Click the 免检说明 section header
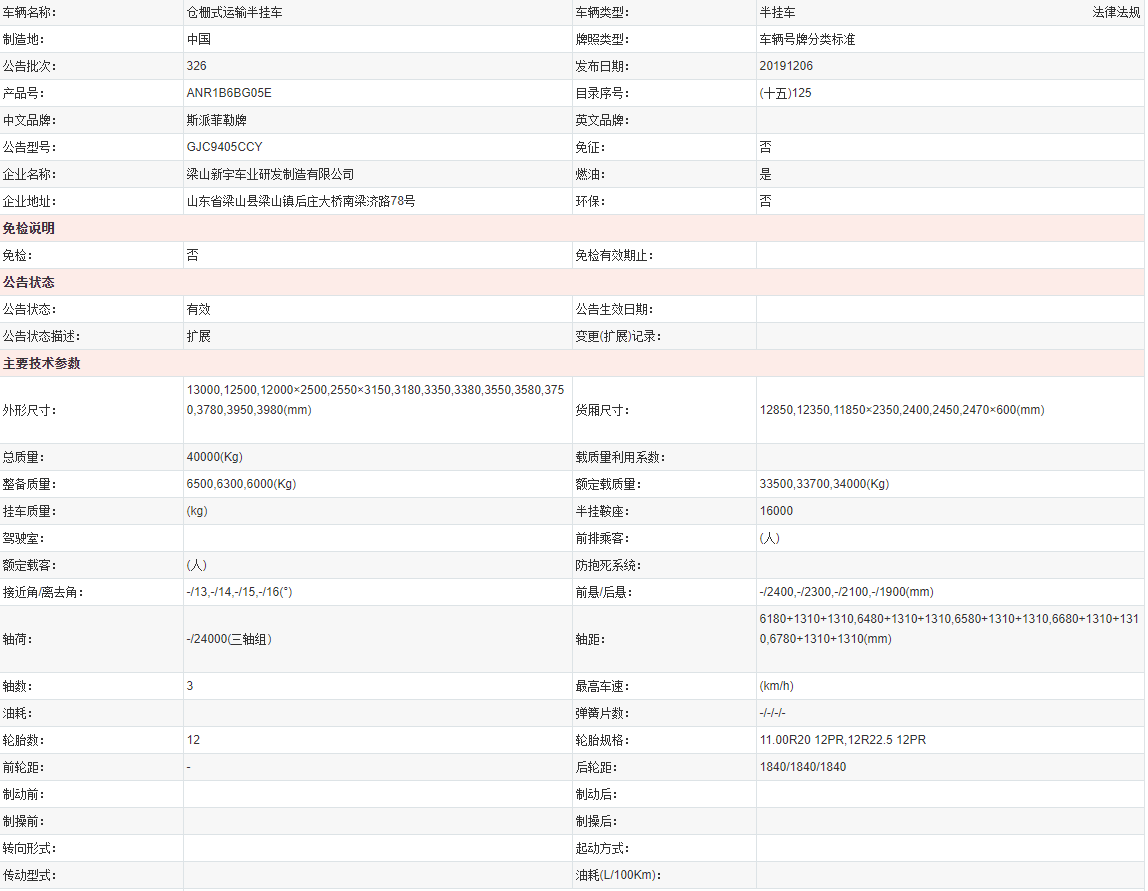Image resolution: width=1148 pixels, height=891 pixels. point(29,228)
